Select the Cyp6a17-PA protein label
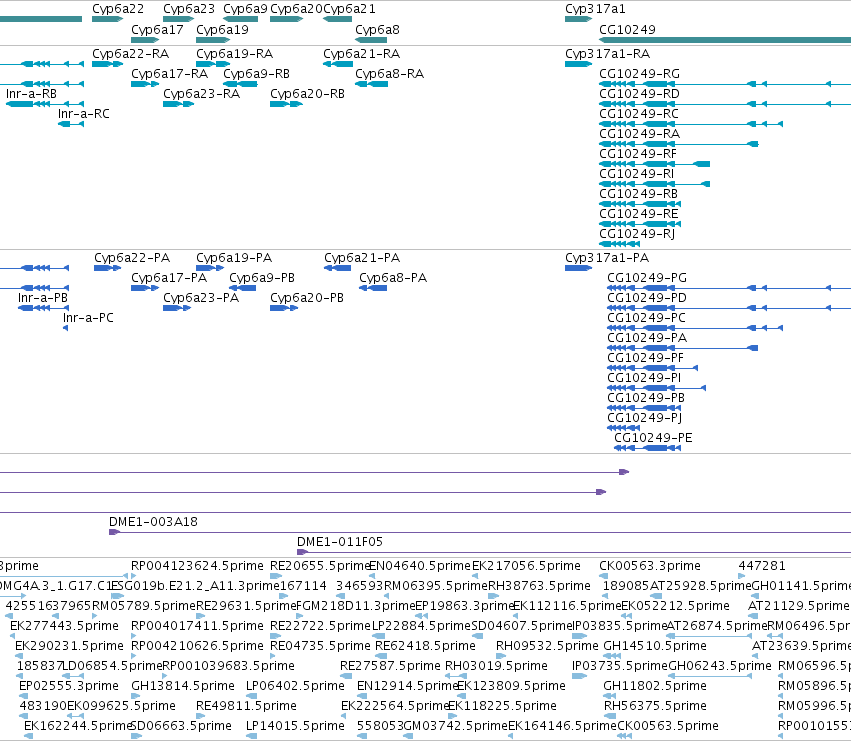 coord(169,277)
